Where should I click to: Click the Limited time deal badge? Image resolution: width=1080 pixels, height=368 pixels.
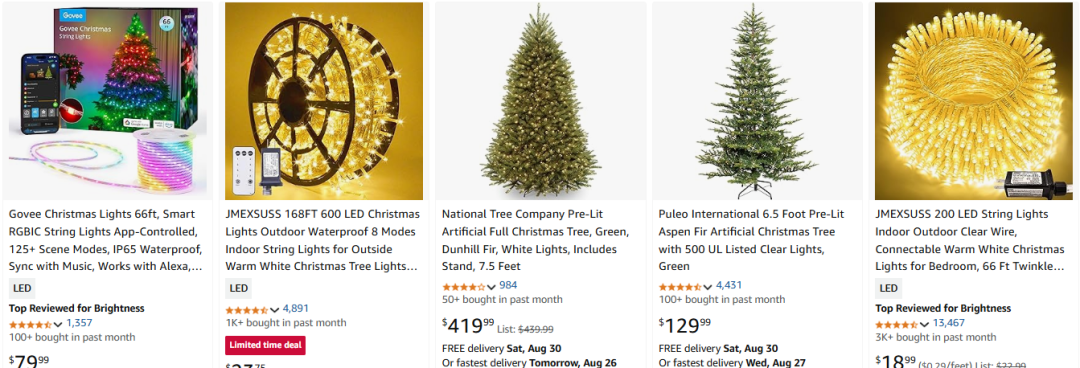click(x=265, y=345)
